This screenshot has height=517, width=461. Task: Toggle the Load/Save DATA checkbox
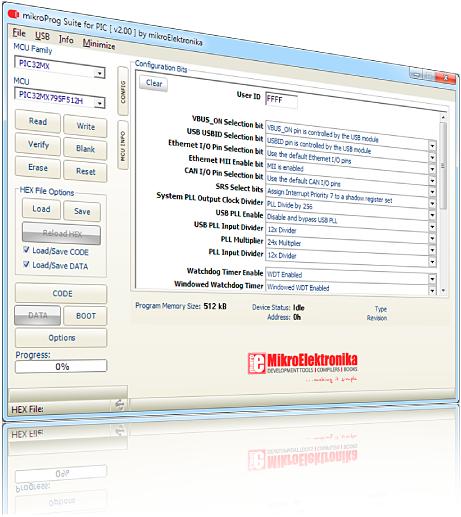point(26,264)
